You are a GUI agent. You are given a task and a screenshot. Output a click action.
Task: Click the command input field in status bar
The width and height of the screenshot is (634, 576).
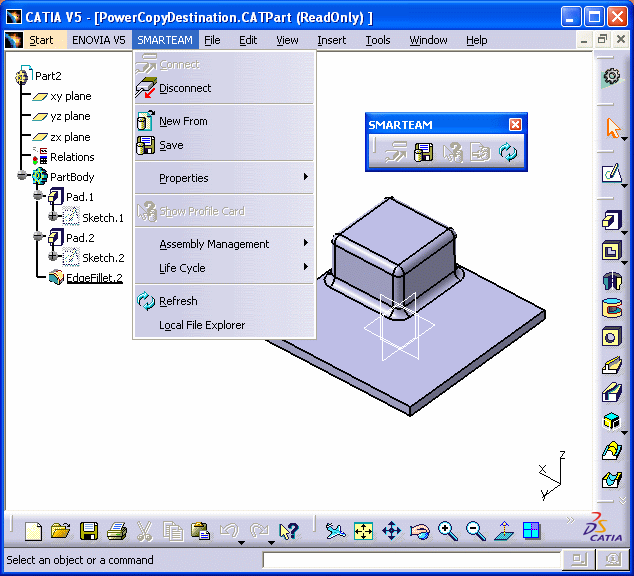410,560
